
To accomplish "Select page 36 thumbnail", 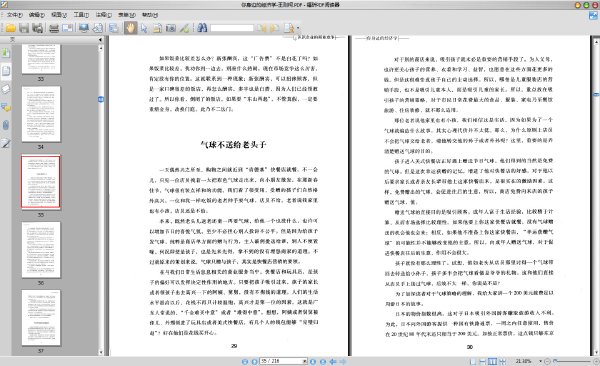I will 41,250.
